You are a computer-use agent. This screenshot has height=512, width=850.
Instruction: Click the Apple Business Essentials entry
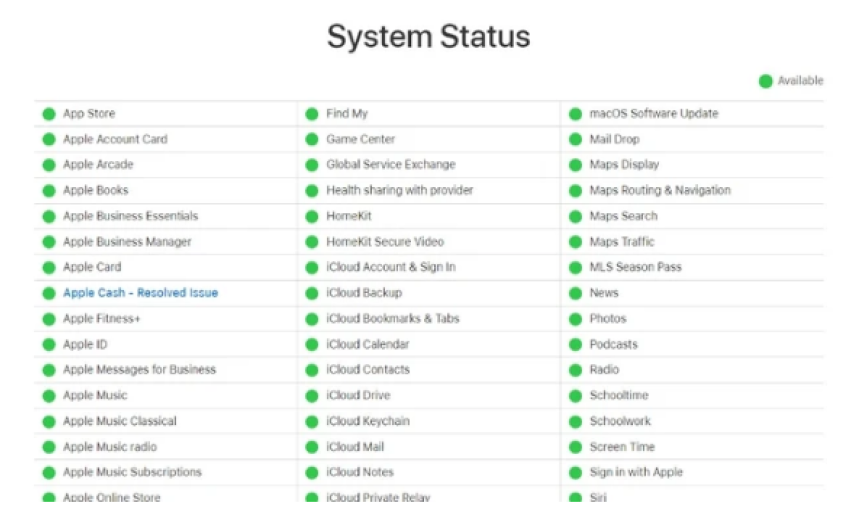131,216
